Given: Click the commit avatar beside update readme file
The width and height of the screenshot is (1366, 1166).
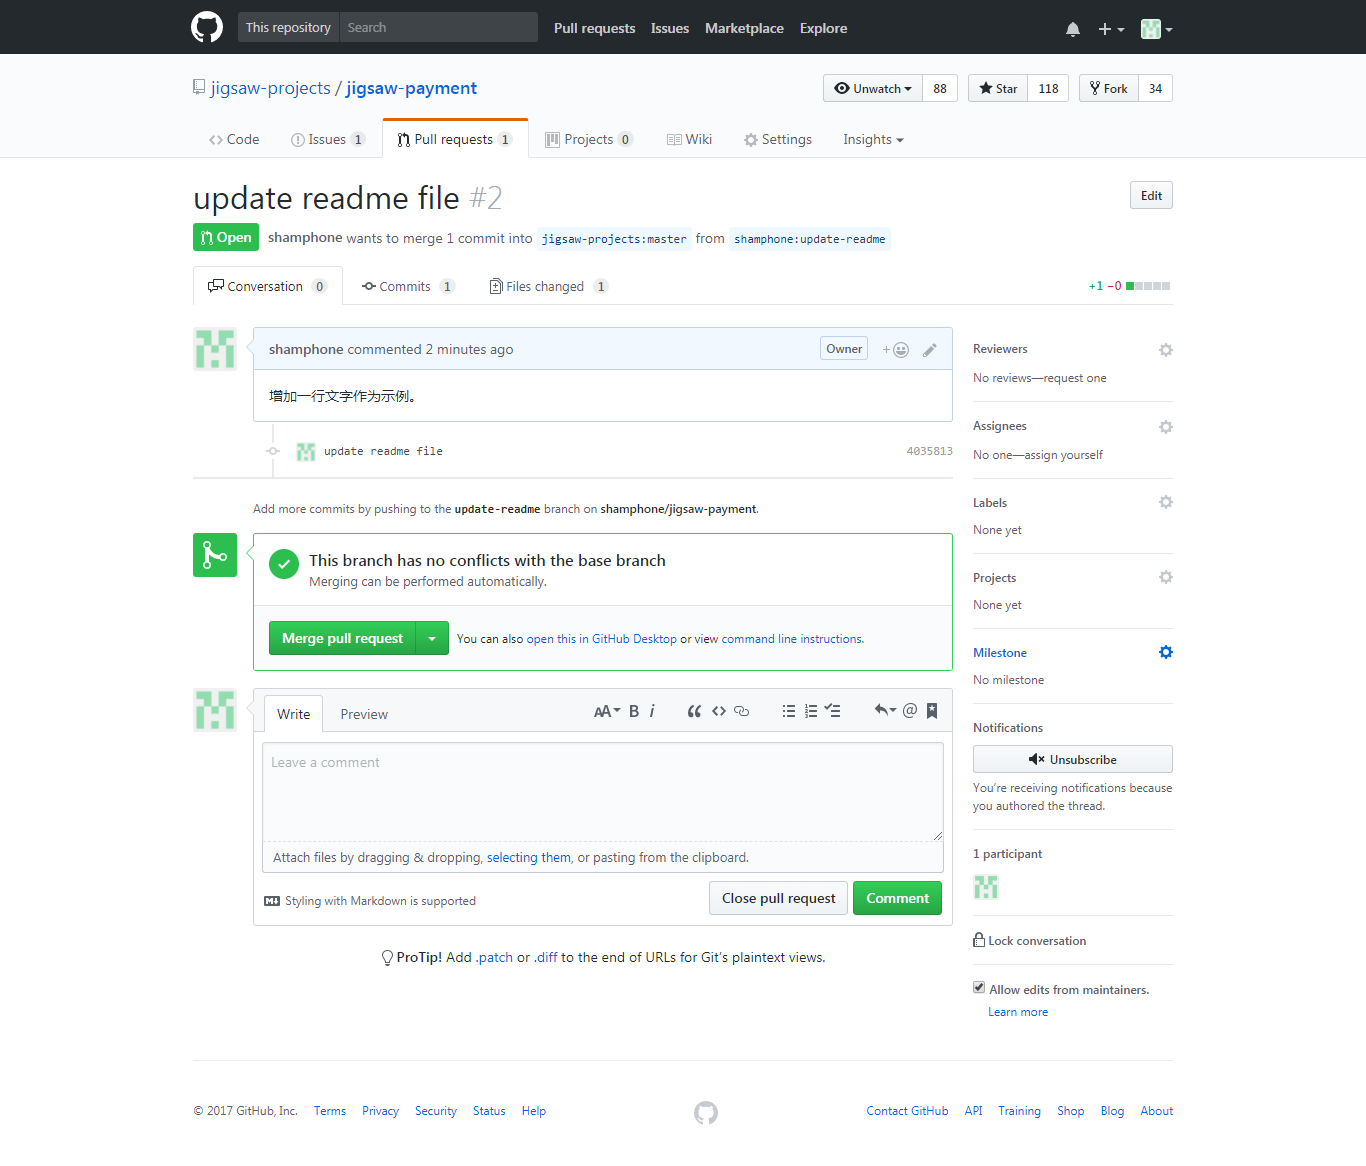Looking at the screenshot, I should (306, 452).
